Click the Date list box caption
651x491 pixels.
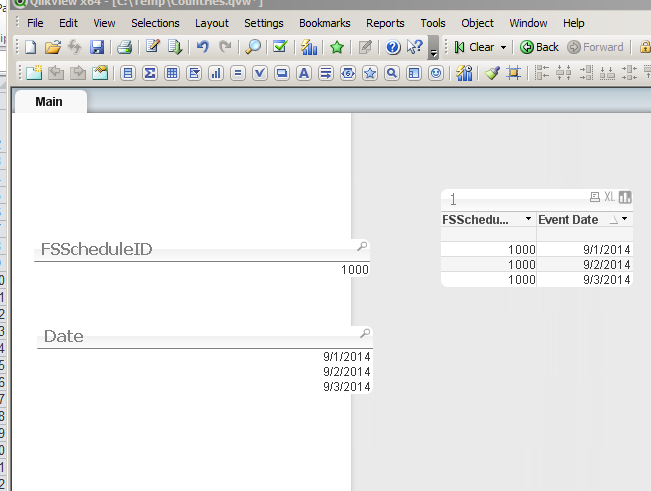pyautogui.click(x=64, y=336)
